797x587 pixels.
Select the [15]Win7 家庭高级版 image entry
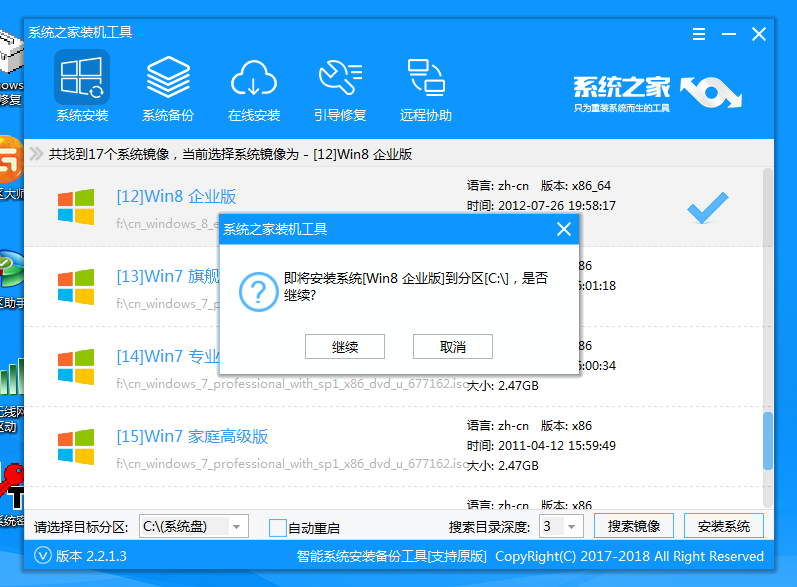(x=192, y=437)
